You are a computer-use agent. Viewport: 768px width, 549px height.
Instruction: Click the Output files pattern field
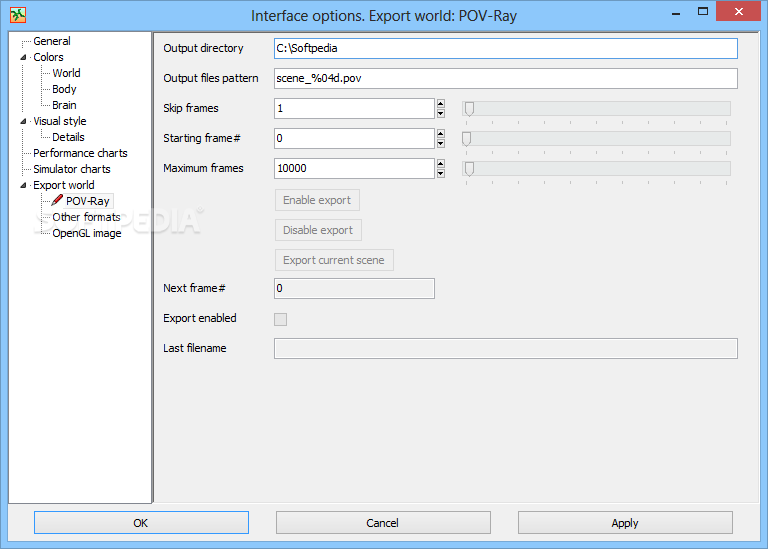(x=506, y=78)
